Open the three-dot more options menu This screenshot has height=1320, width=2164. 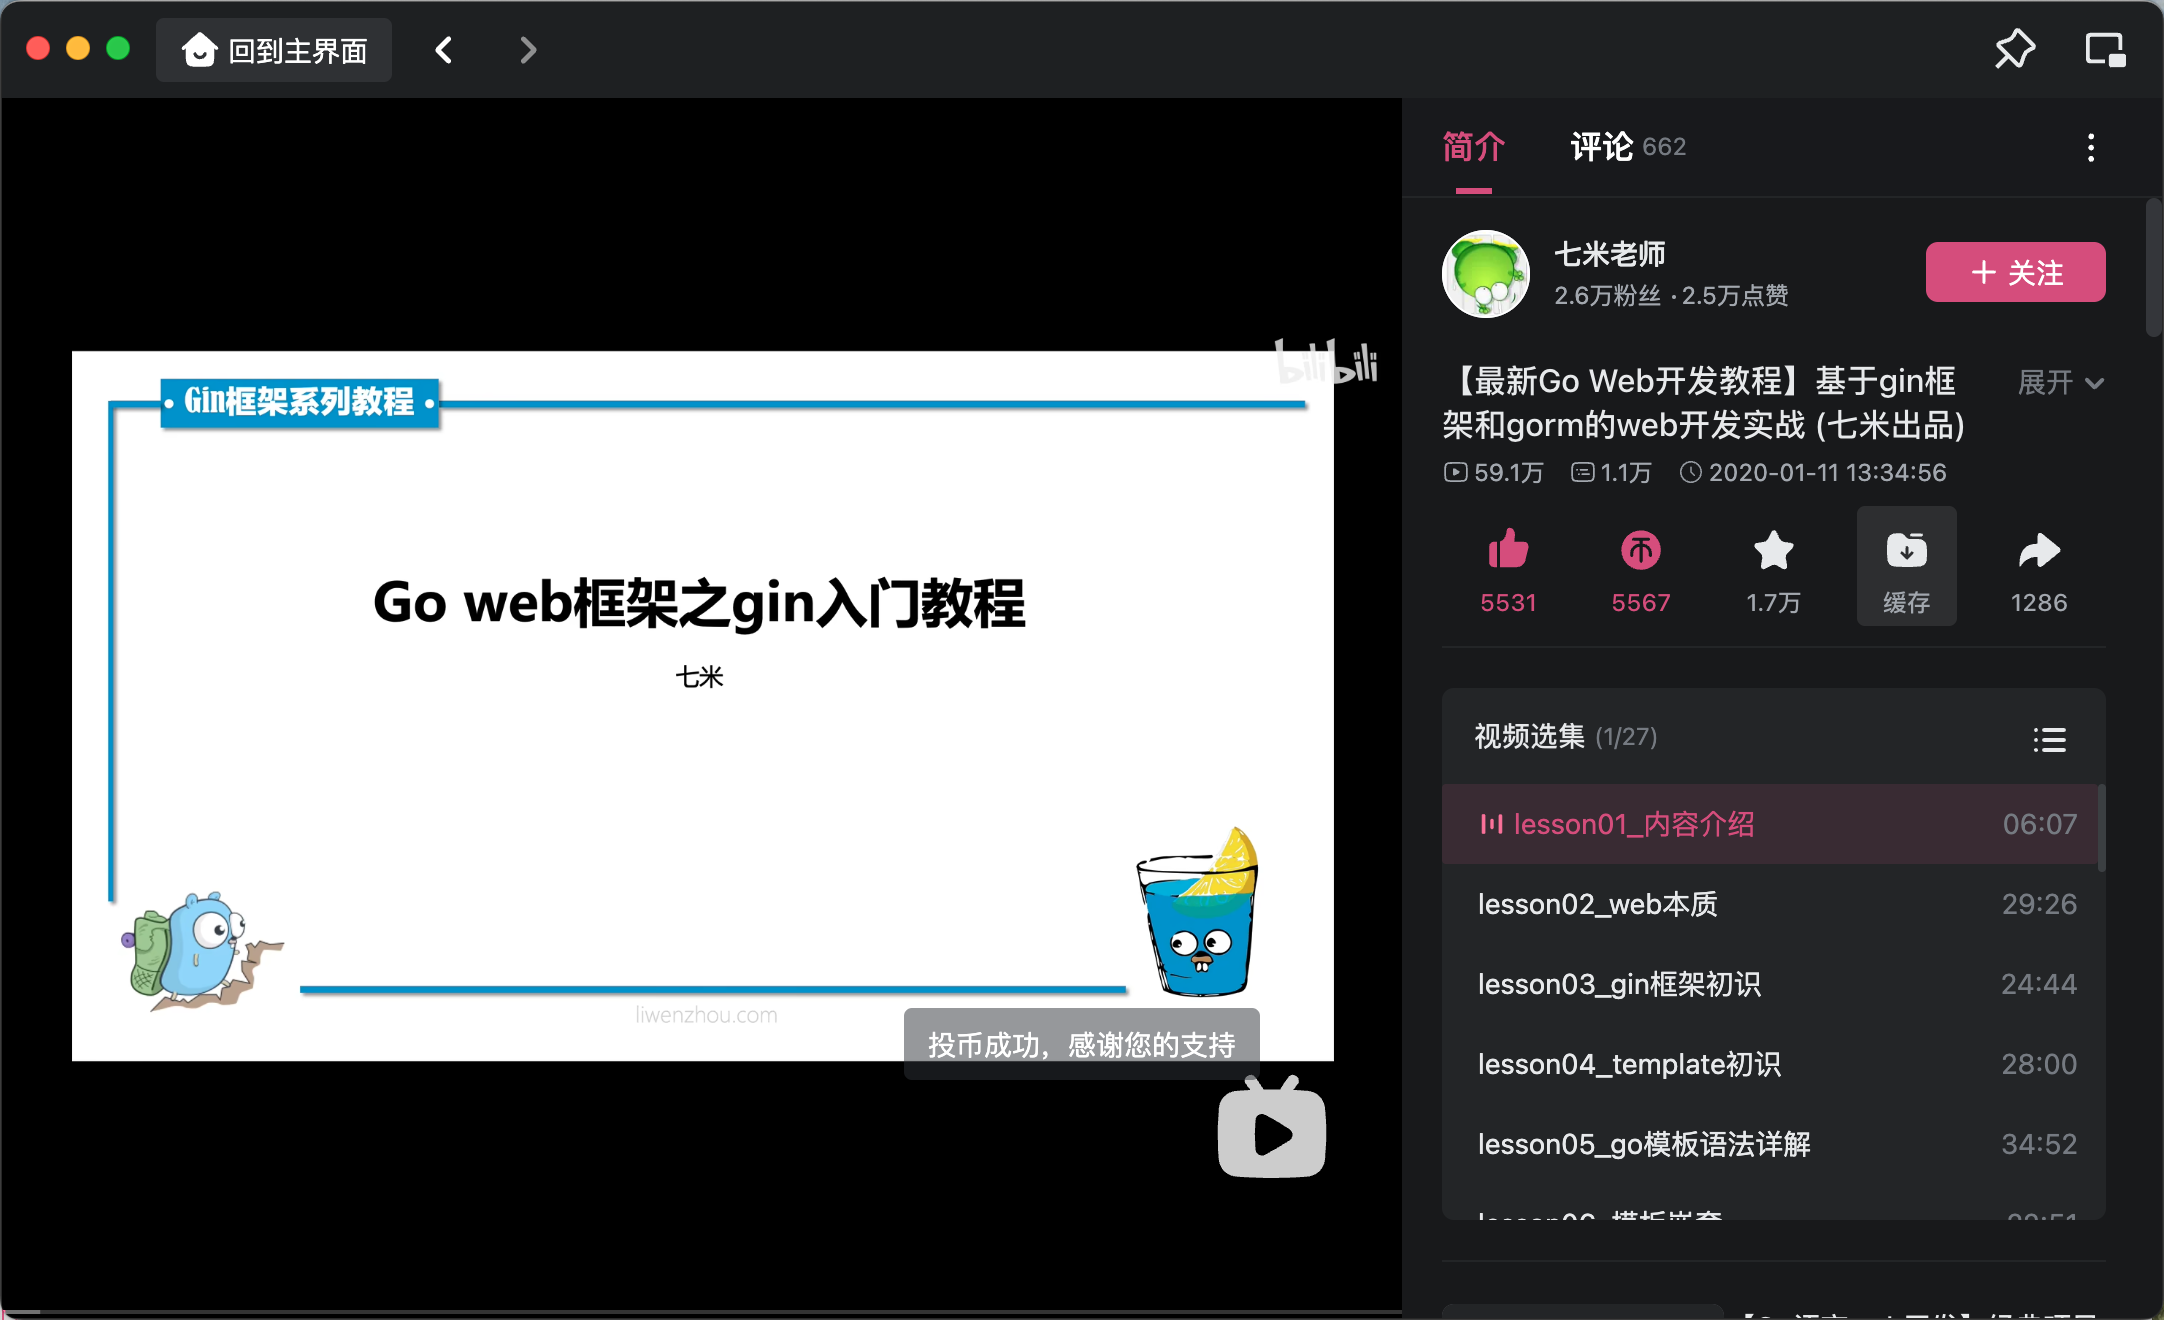pyautogui.click(x=2090, y=148)
